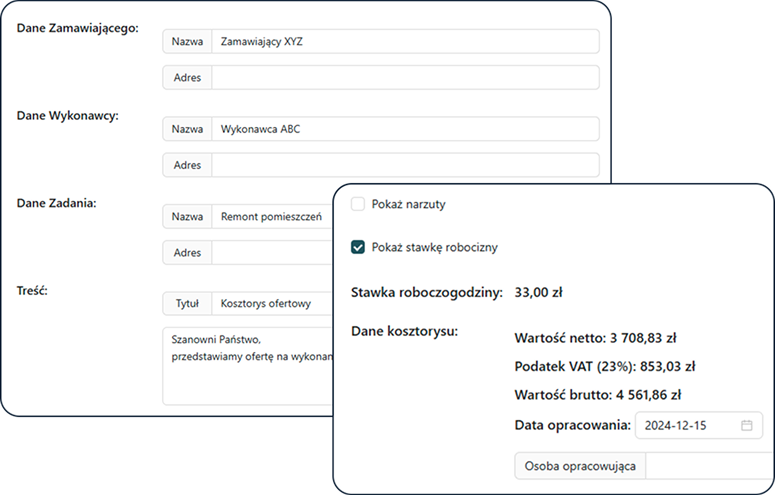775x495 pixels.
Task: Click the Adres field under Dane Wykonawcy
Action: (404, 165)
